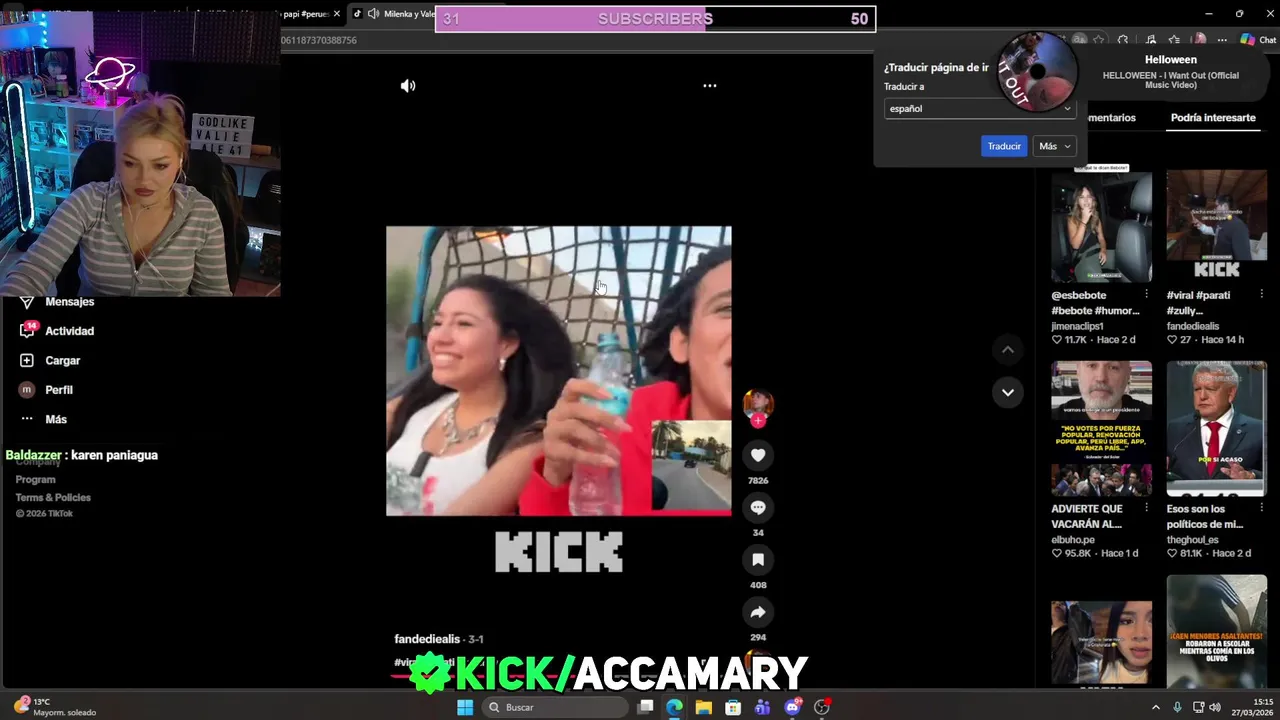Screen dimensions: 1280x720
Task: Open options for Esos son los políticos card
Action: point(1261,509)
